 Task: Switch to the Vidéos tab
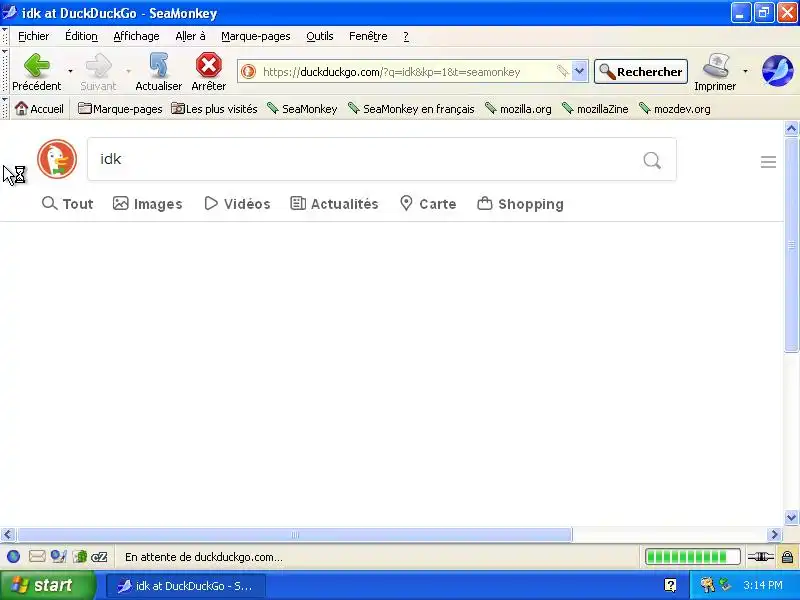(x=237, y=204)
